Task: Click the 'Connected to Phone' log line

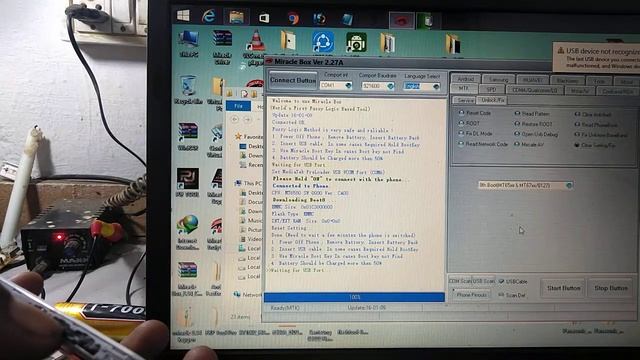Action: [300, 186]
